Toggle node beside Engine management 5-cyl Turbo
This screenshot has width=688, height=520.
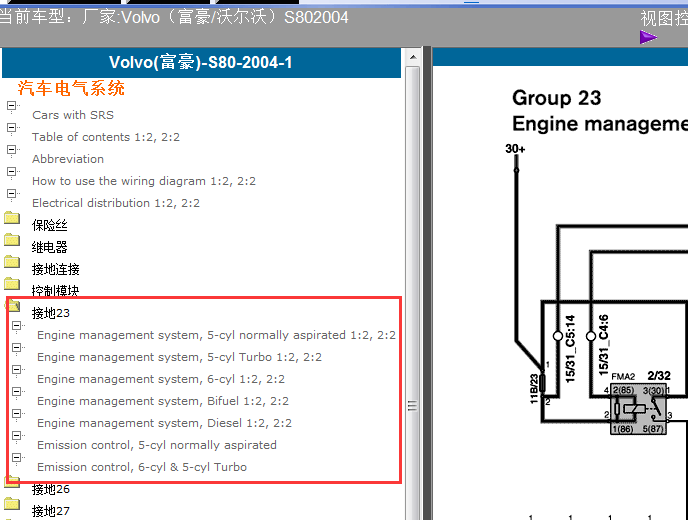tap(17, 348)
